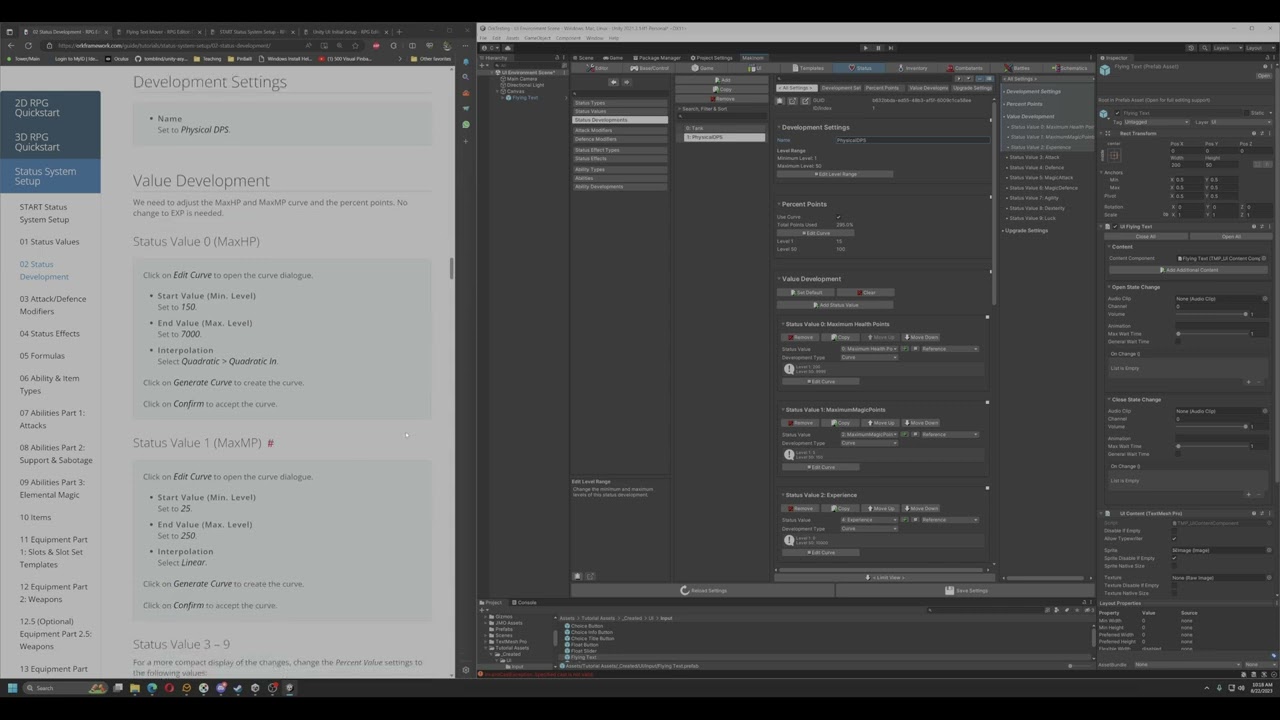Click the back arrow in Makinom navigation
The image size is (1280, 720).
pos(613,82)
